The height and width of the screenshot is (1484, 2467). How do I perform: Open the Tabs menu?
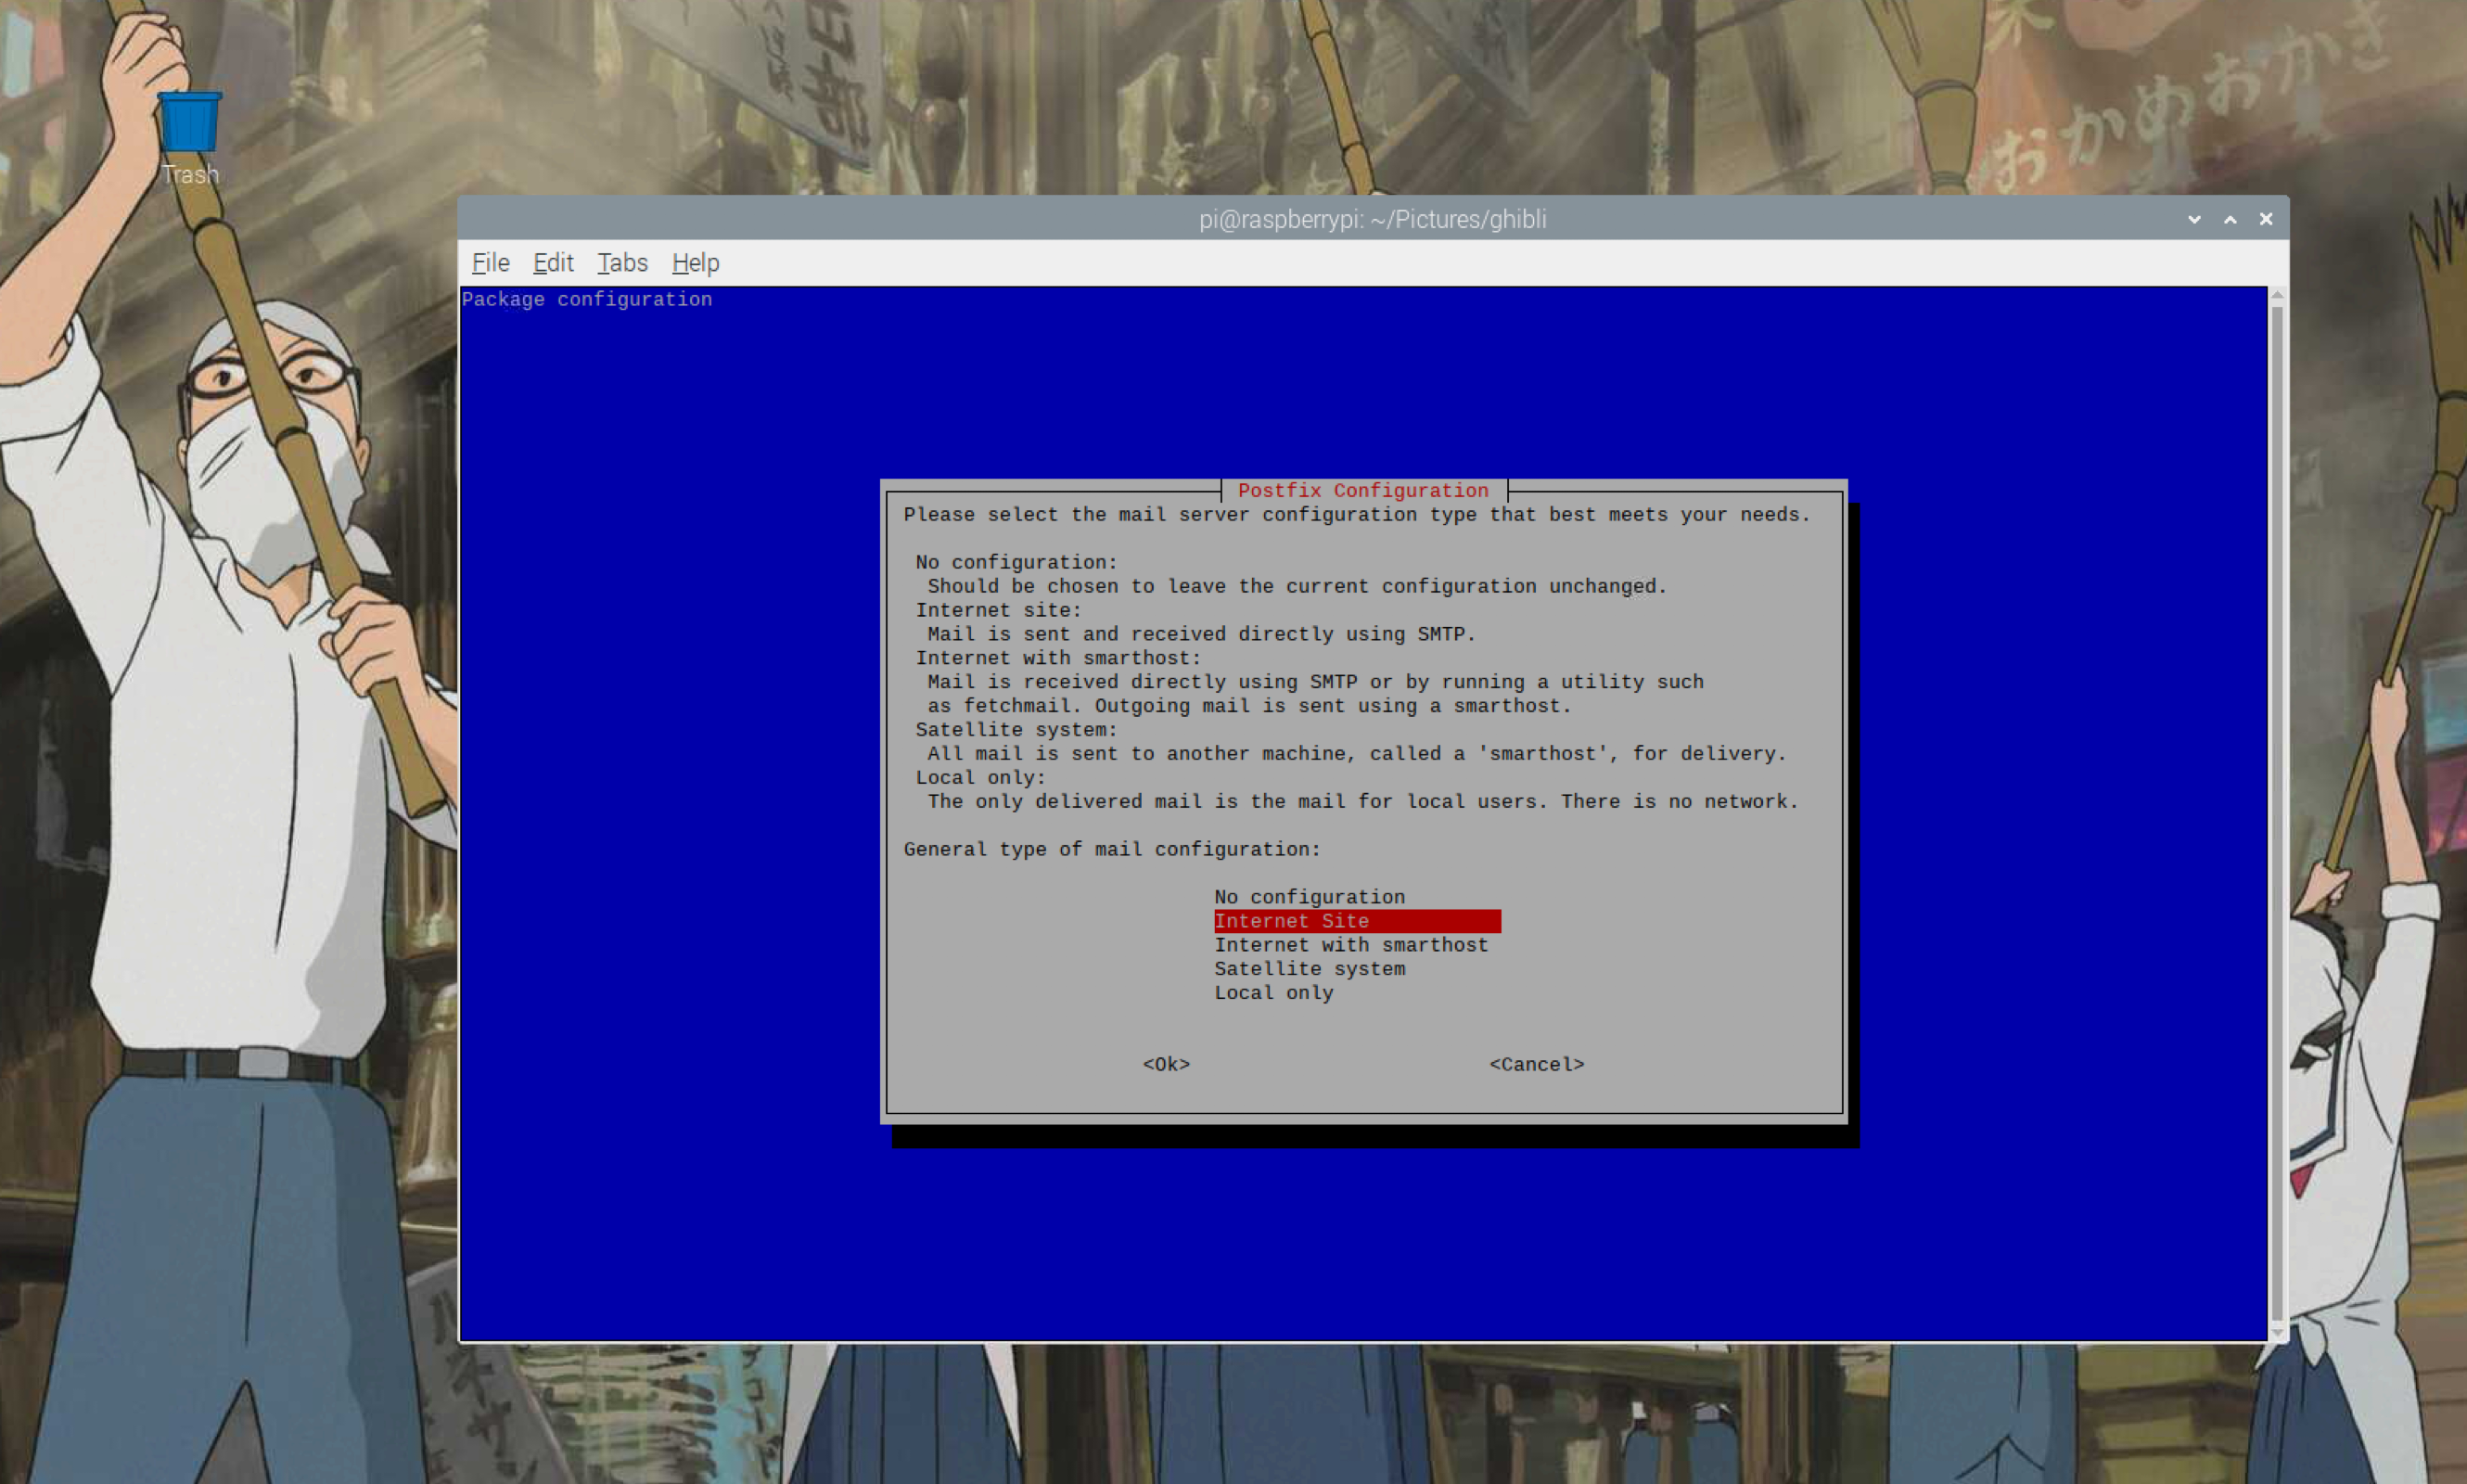pos(621,263)
